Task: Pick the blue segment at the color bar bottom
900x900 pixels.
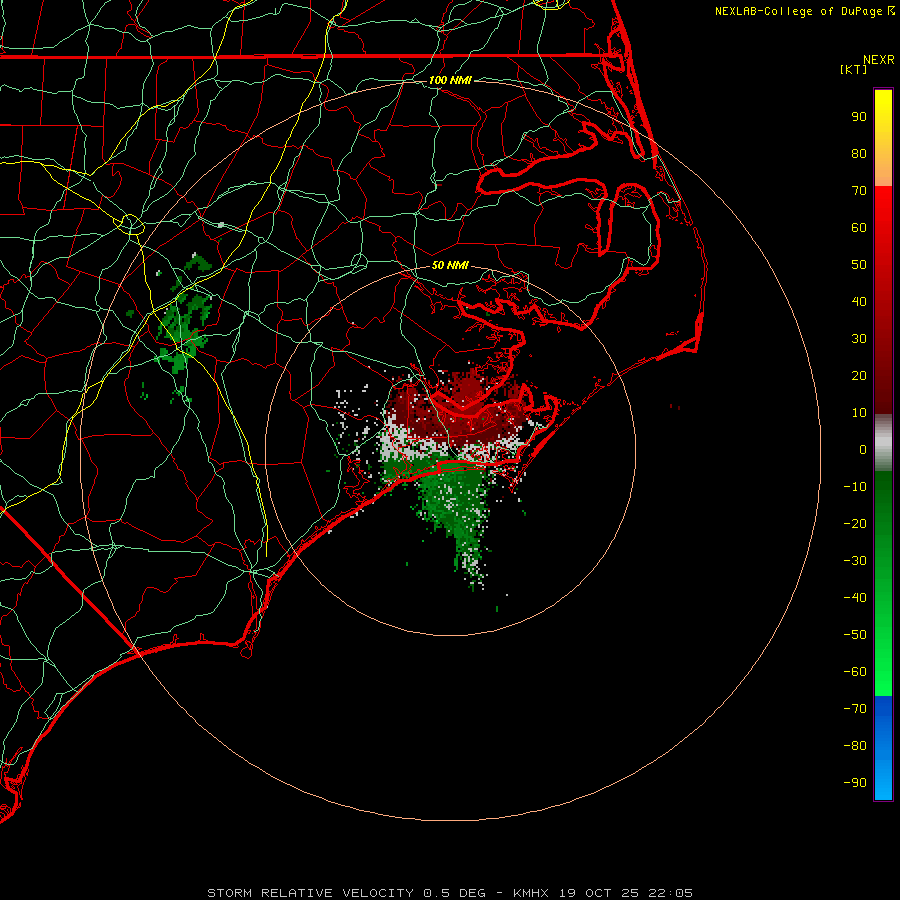Action: pos(883,748)
